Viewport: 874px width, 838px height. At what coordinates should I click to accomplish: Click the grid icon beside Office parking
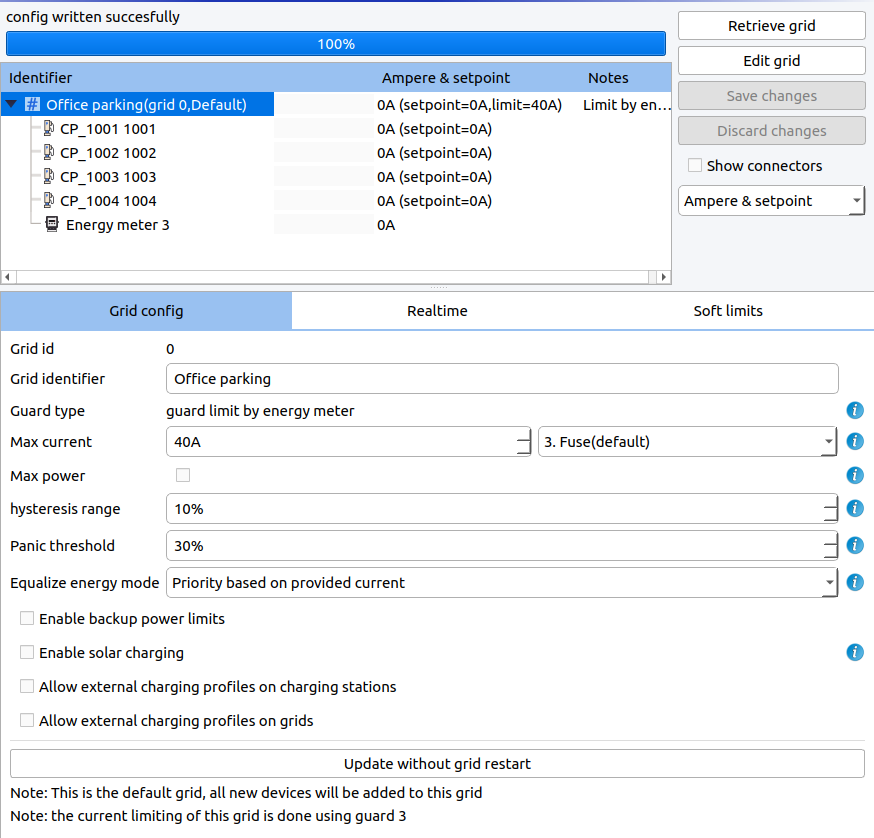pyautogui.click(x=32, y=104)
